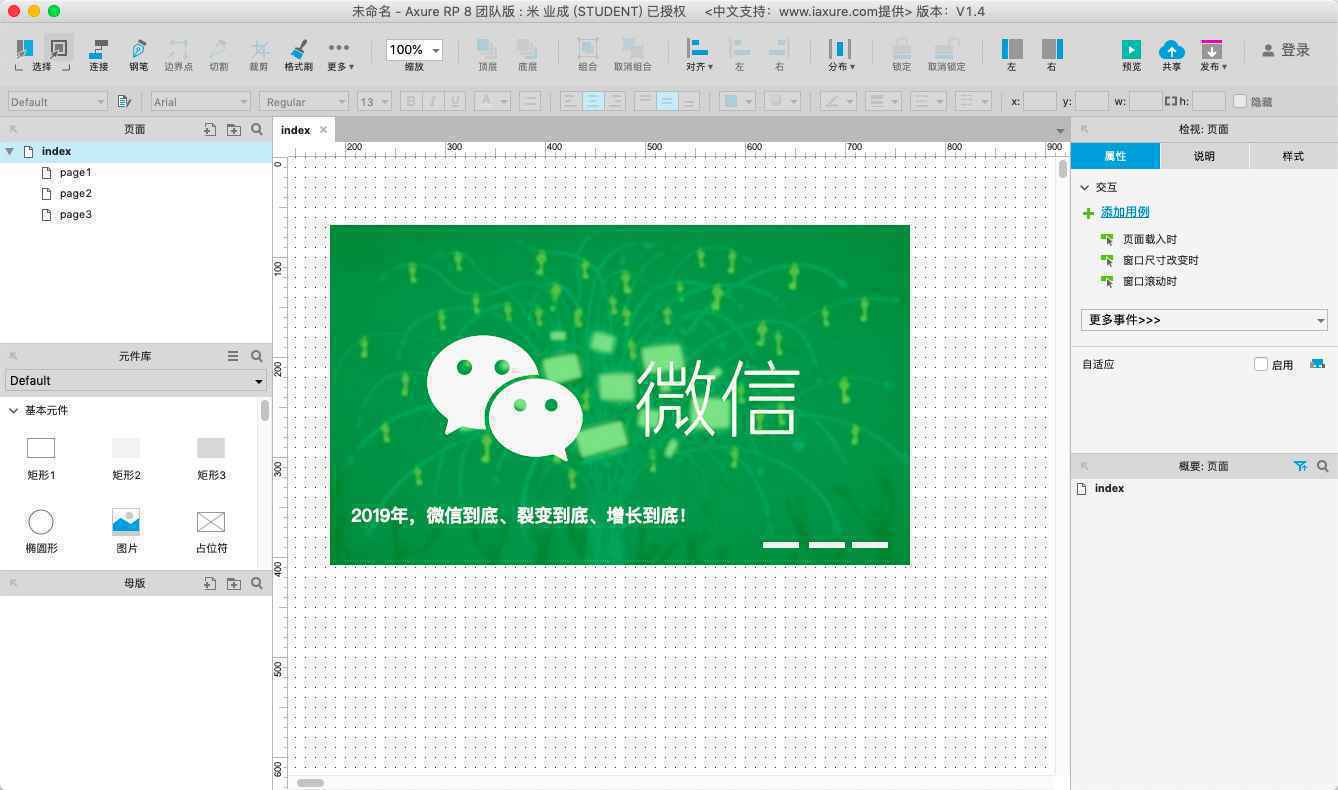Open the fill color swatch dropdown
Image resolution: width=1338 pixels, height=790 pixels.
[737, 101]
